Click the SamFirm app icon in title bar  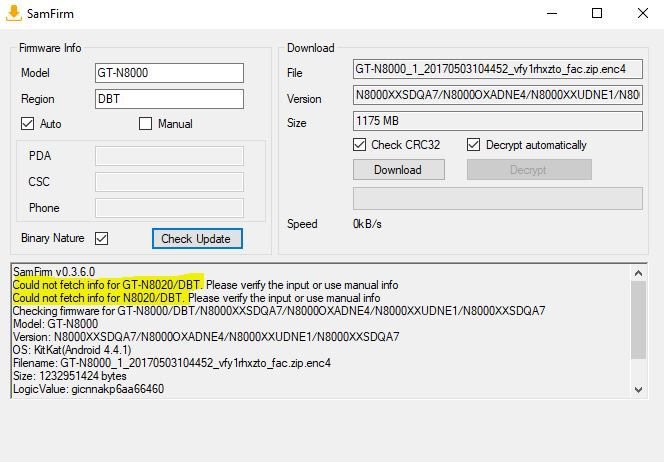[x=13, y=13]
